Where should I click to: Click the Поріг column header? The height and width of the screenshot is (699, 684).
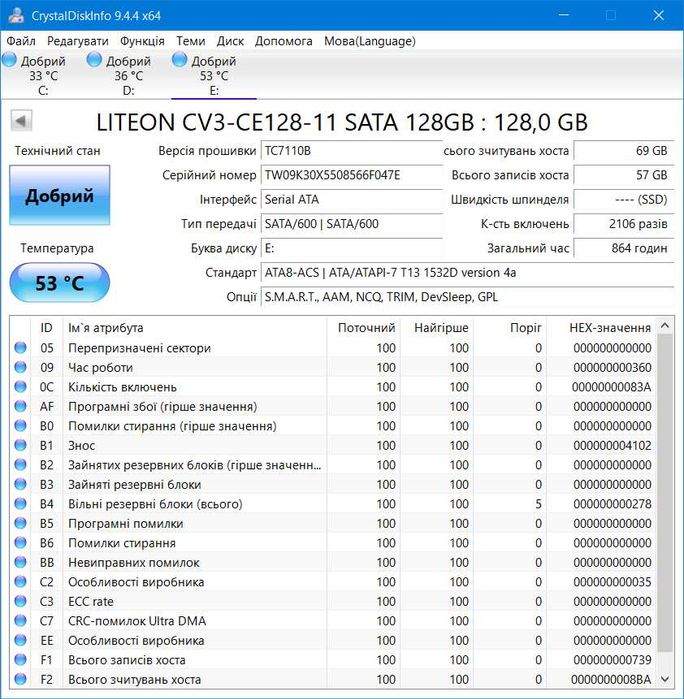[x=511, y=328]
